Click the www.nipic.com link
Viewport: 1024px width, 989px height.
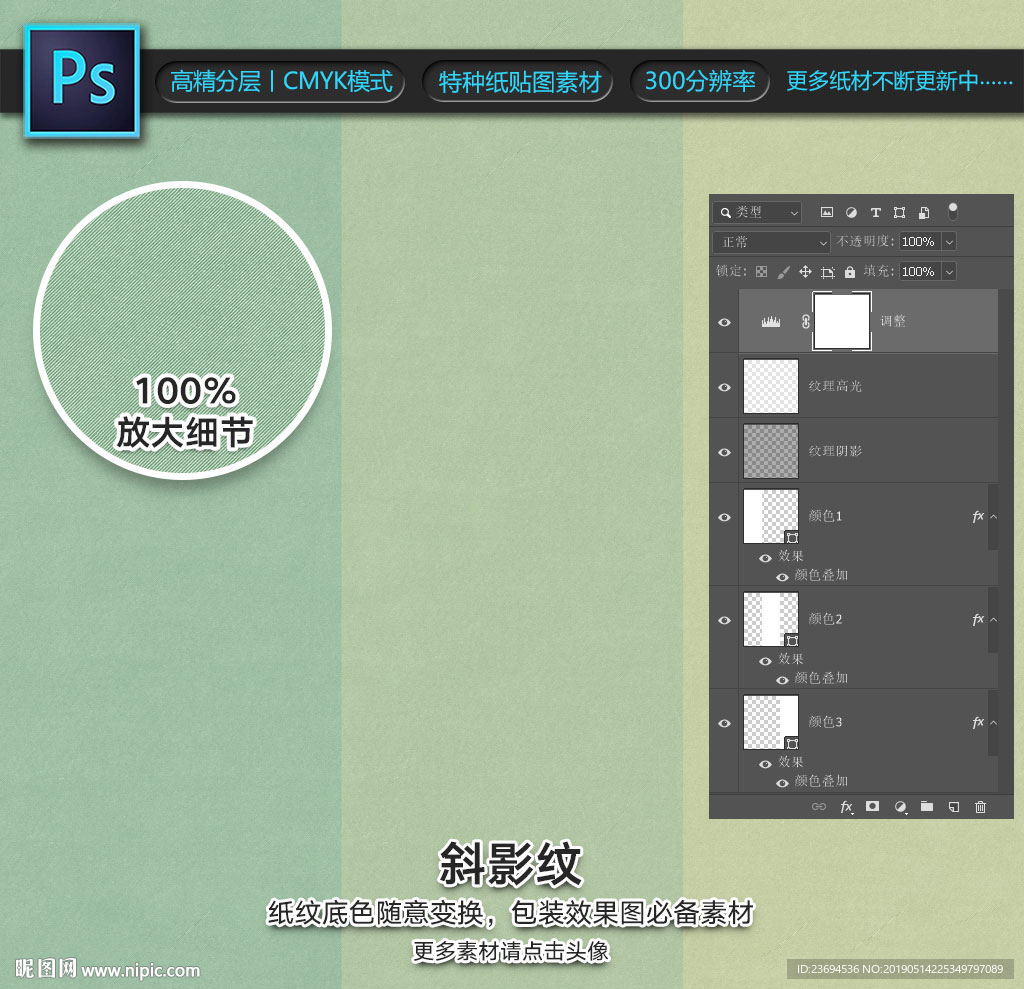click(x=140, y=970)
